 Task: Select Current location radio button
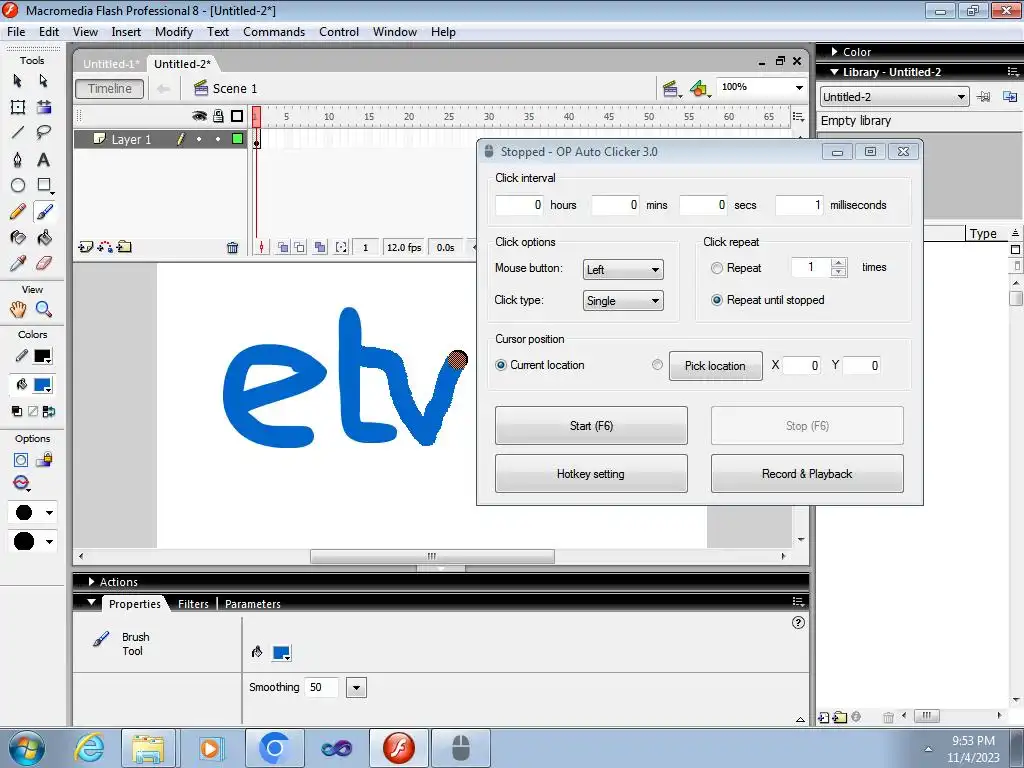[x=501, y=365]
